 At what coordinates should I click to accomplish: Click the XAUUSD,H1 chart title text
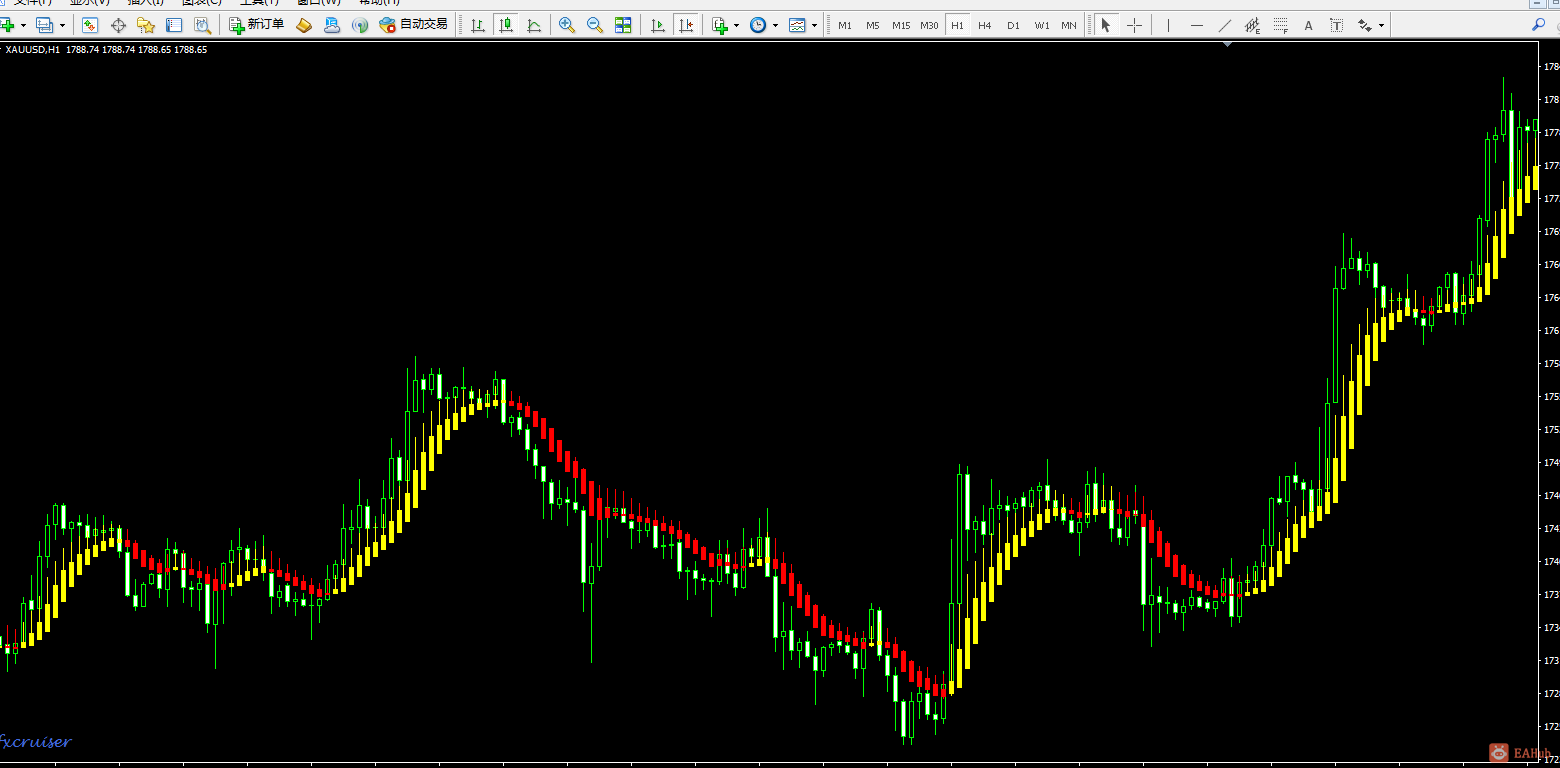pyautogui.click(x=32, y=49)
